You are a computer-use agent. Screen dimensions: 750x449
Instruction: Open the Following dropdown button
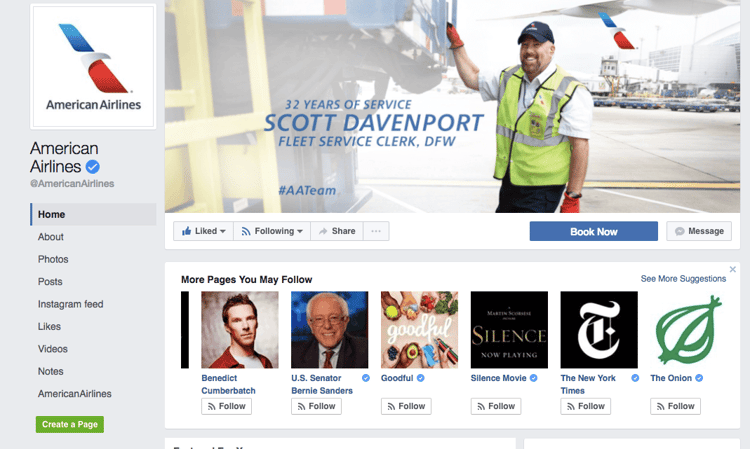[x=272, y=231]
